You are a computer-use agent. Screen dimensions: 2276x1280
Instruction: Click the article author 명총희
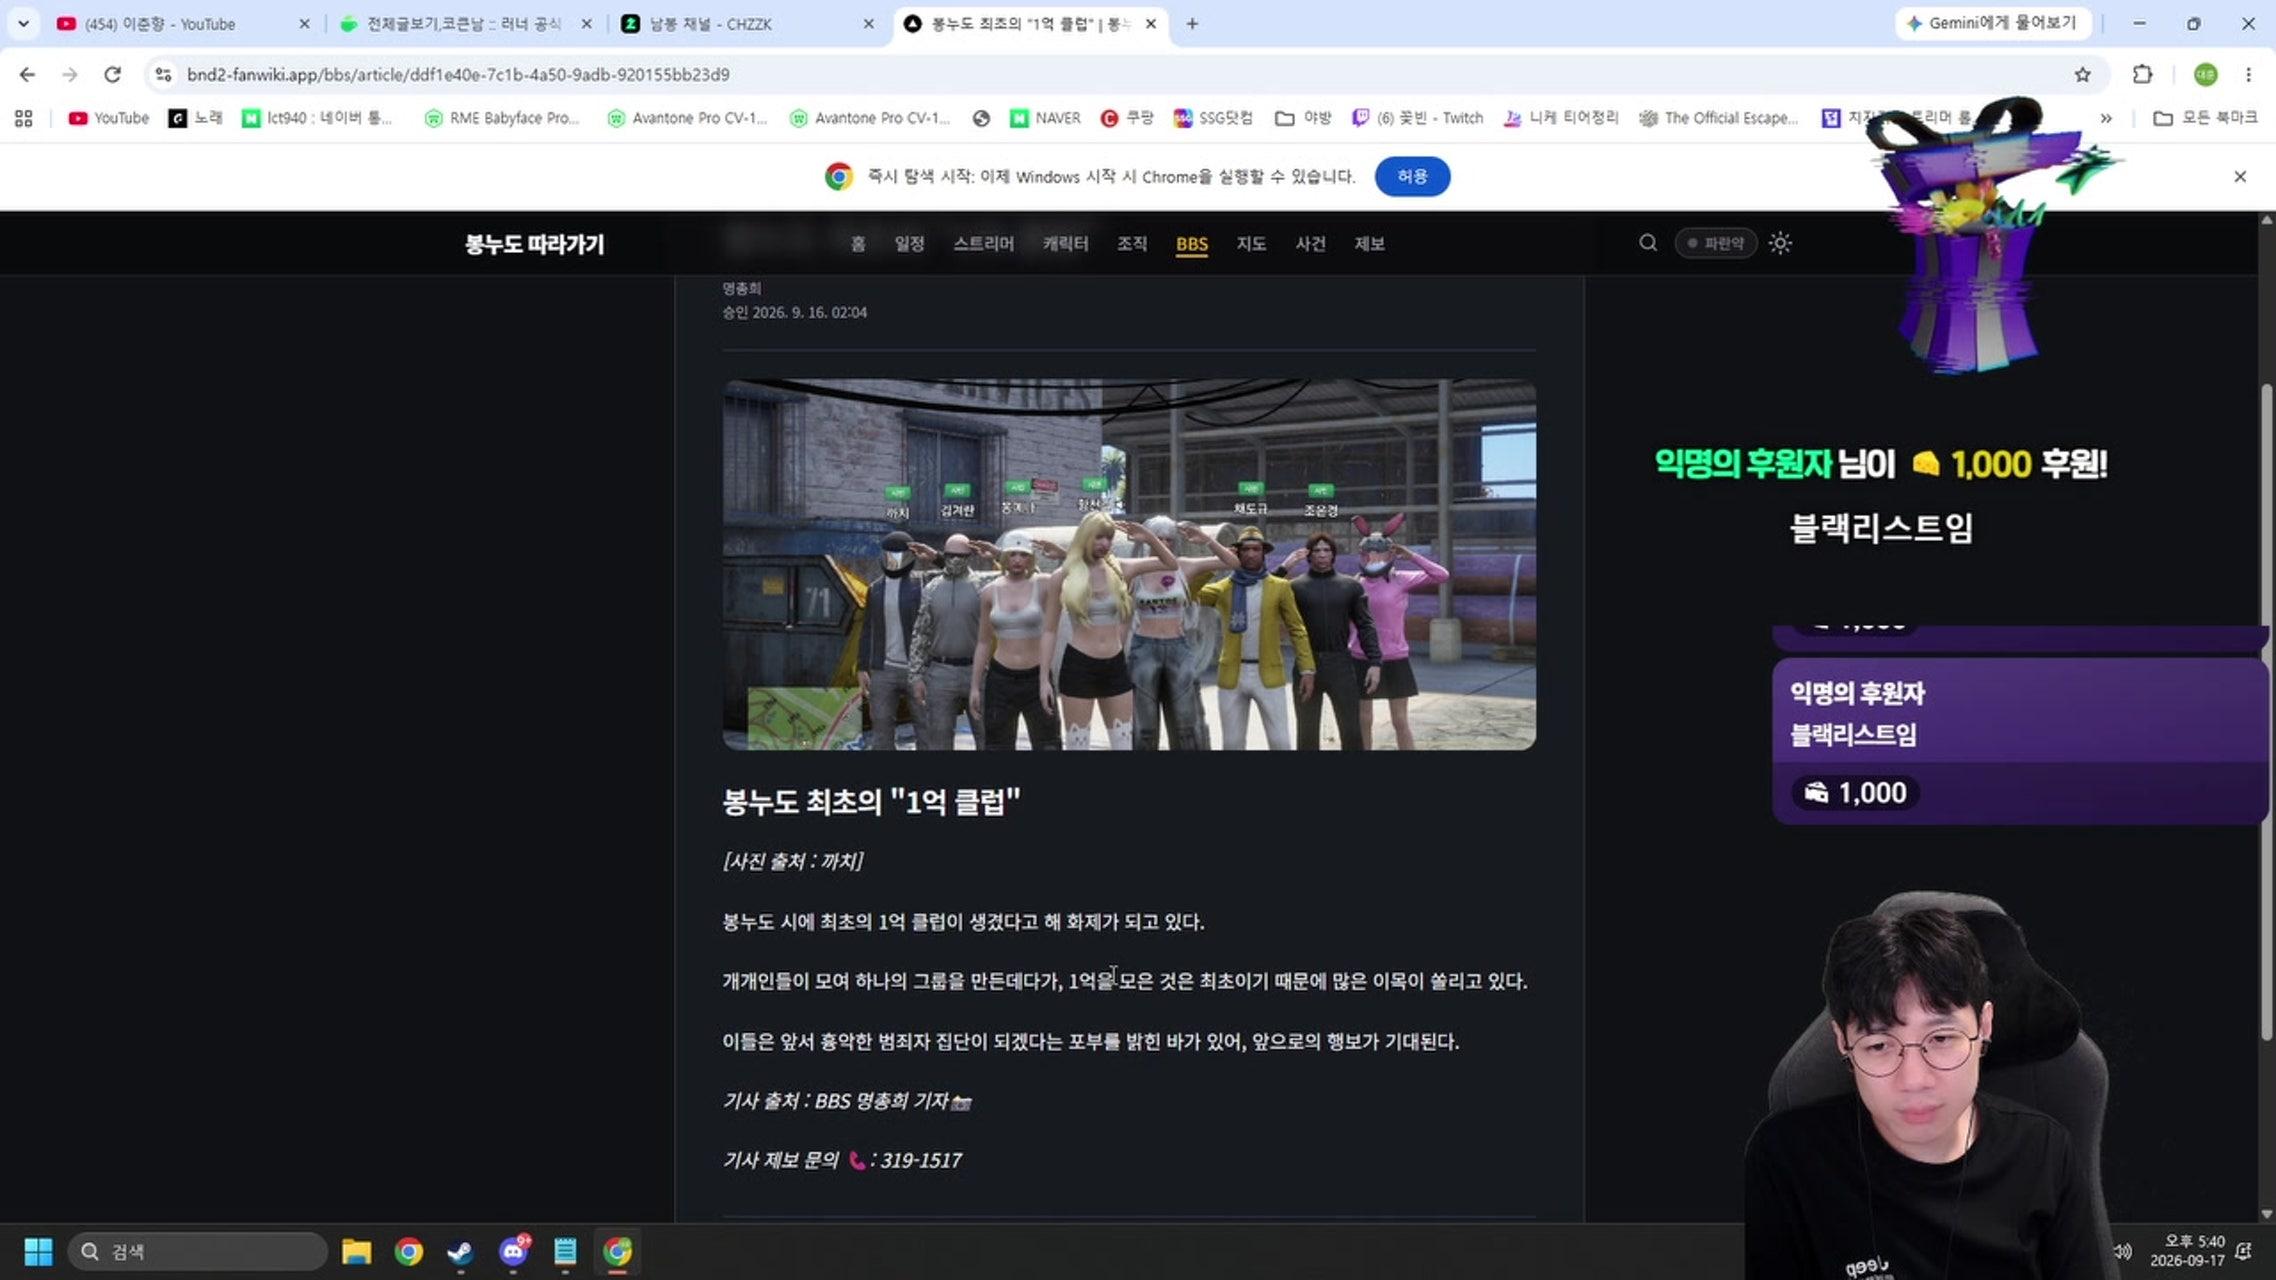(x=742, y=288)
